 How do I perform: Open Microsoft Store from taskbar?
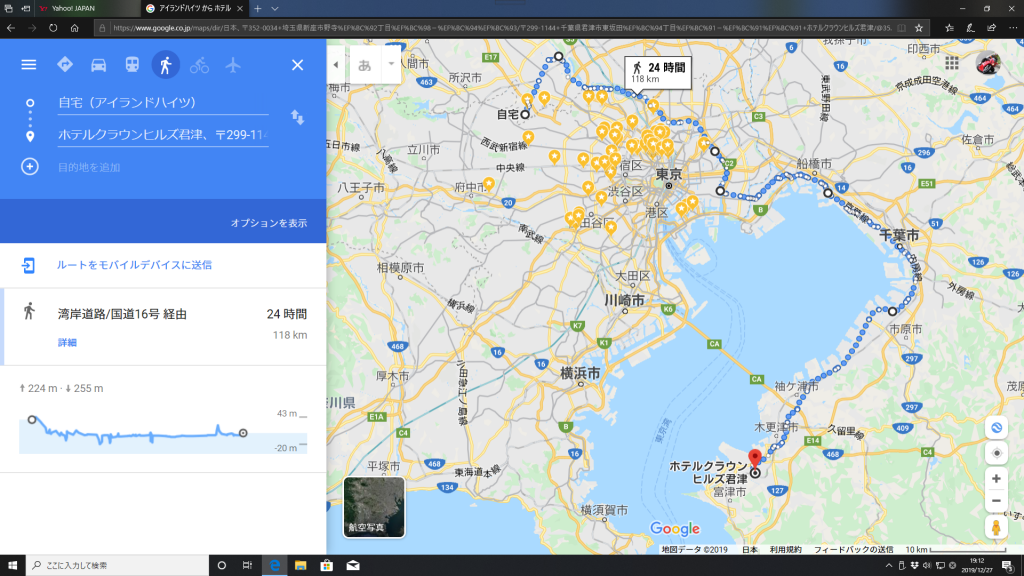327,566
